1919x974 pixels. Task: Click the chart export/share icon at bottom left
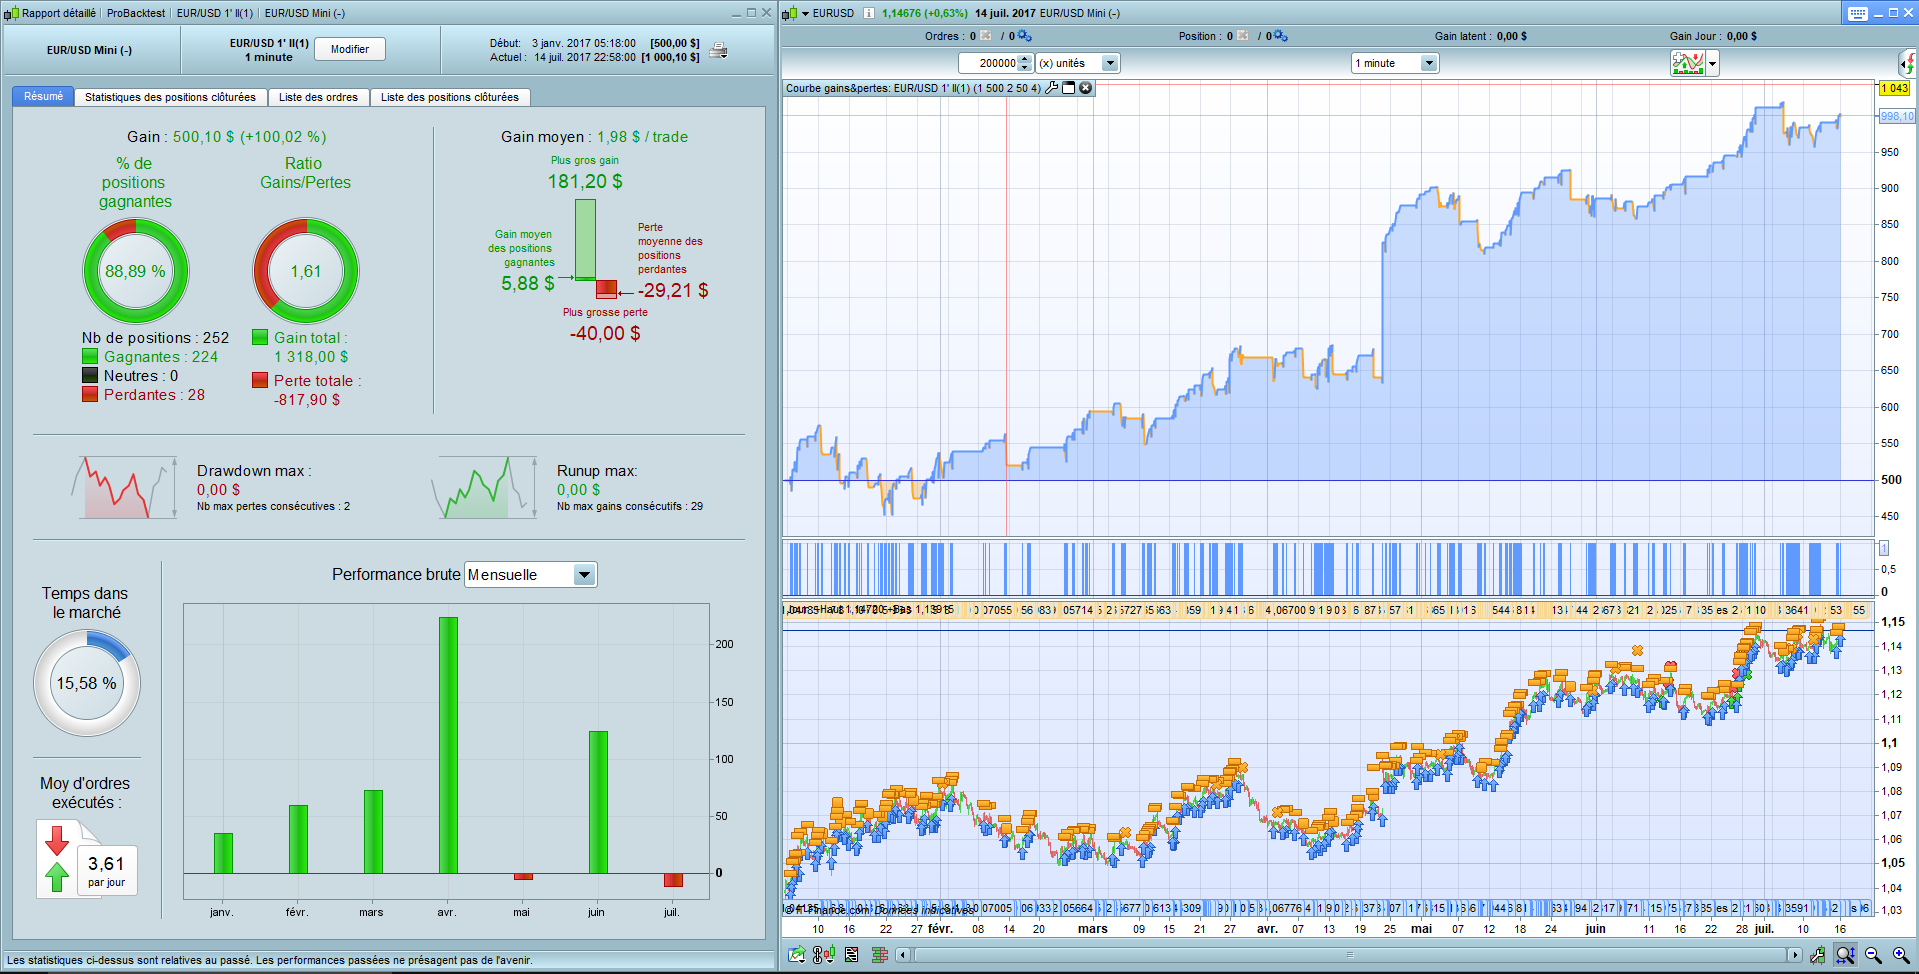point(796,955)
